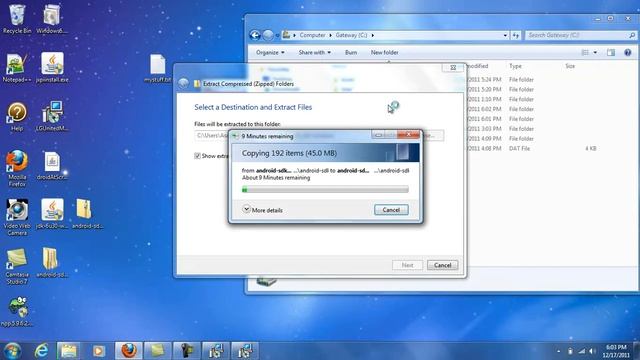Switch to Firefox in the taskbar
640x360 pixels.
pos(129,351)
